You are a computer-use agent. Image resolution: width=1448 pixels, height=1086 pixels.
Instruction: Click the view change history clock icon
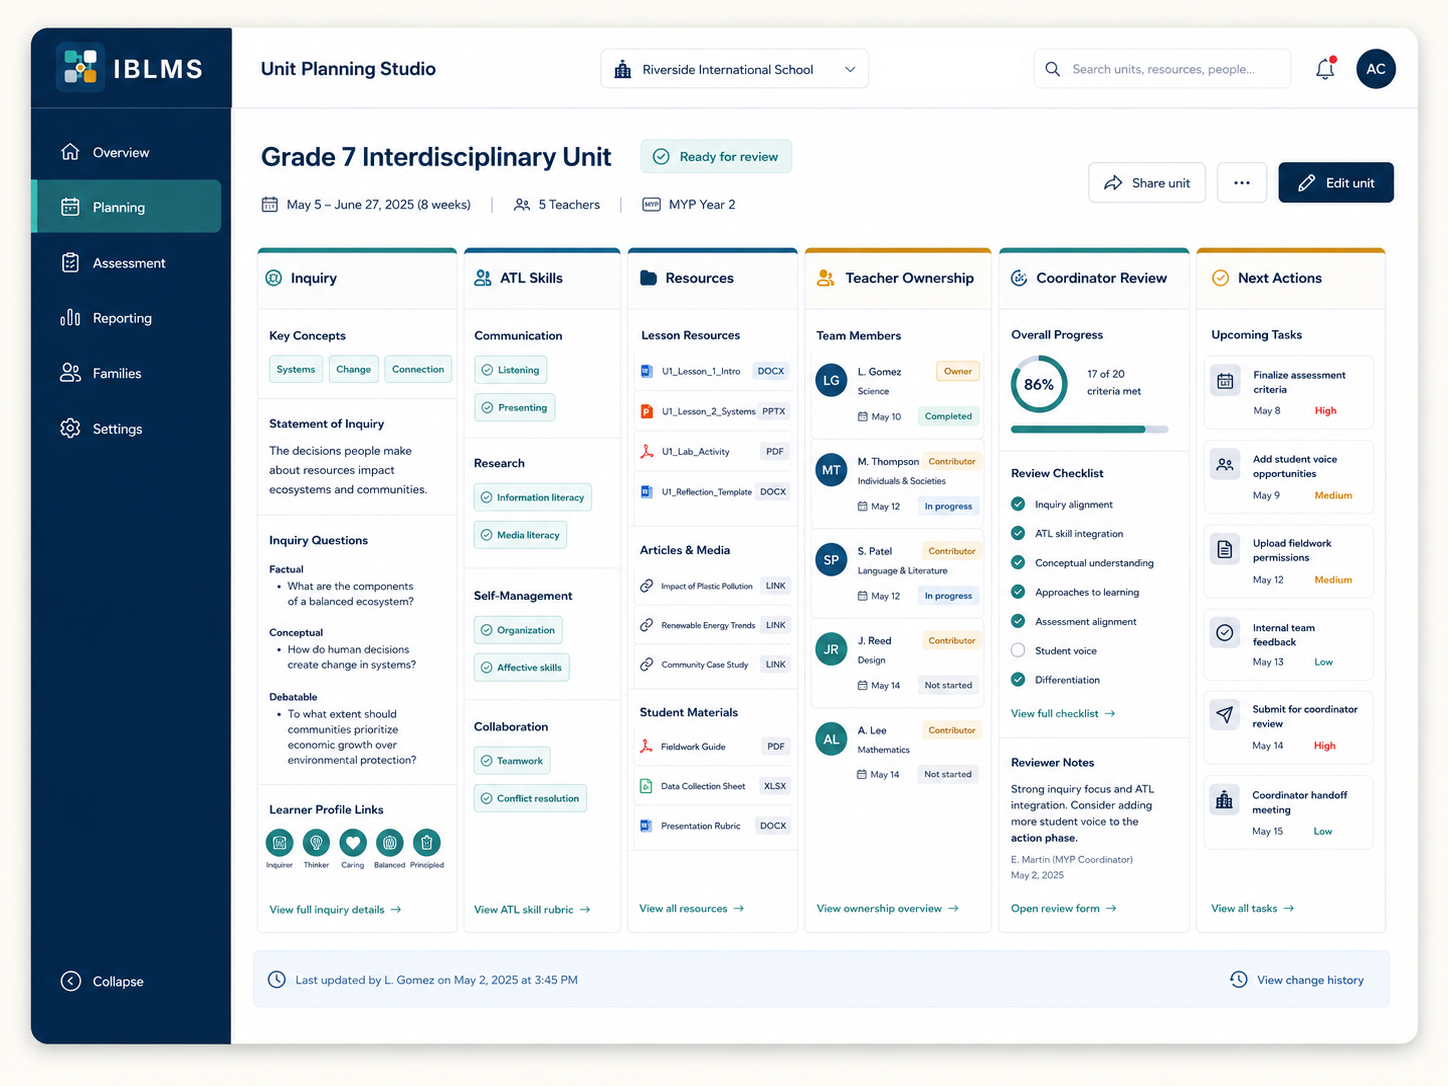1238,980
